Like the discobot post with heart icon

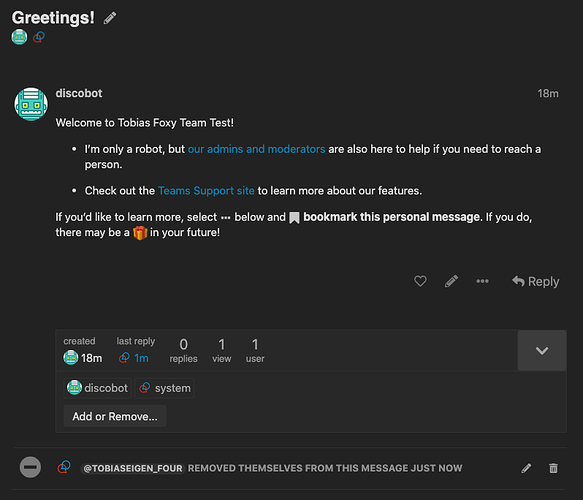click(x=420, y=281)
